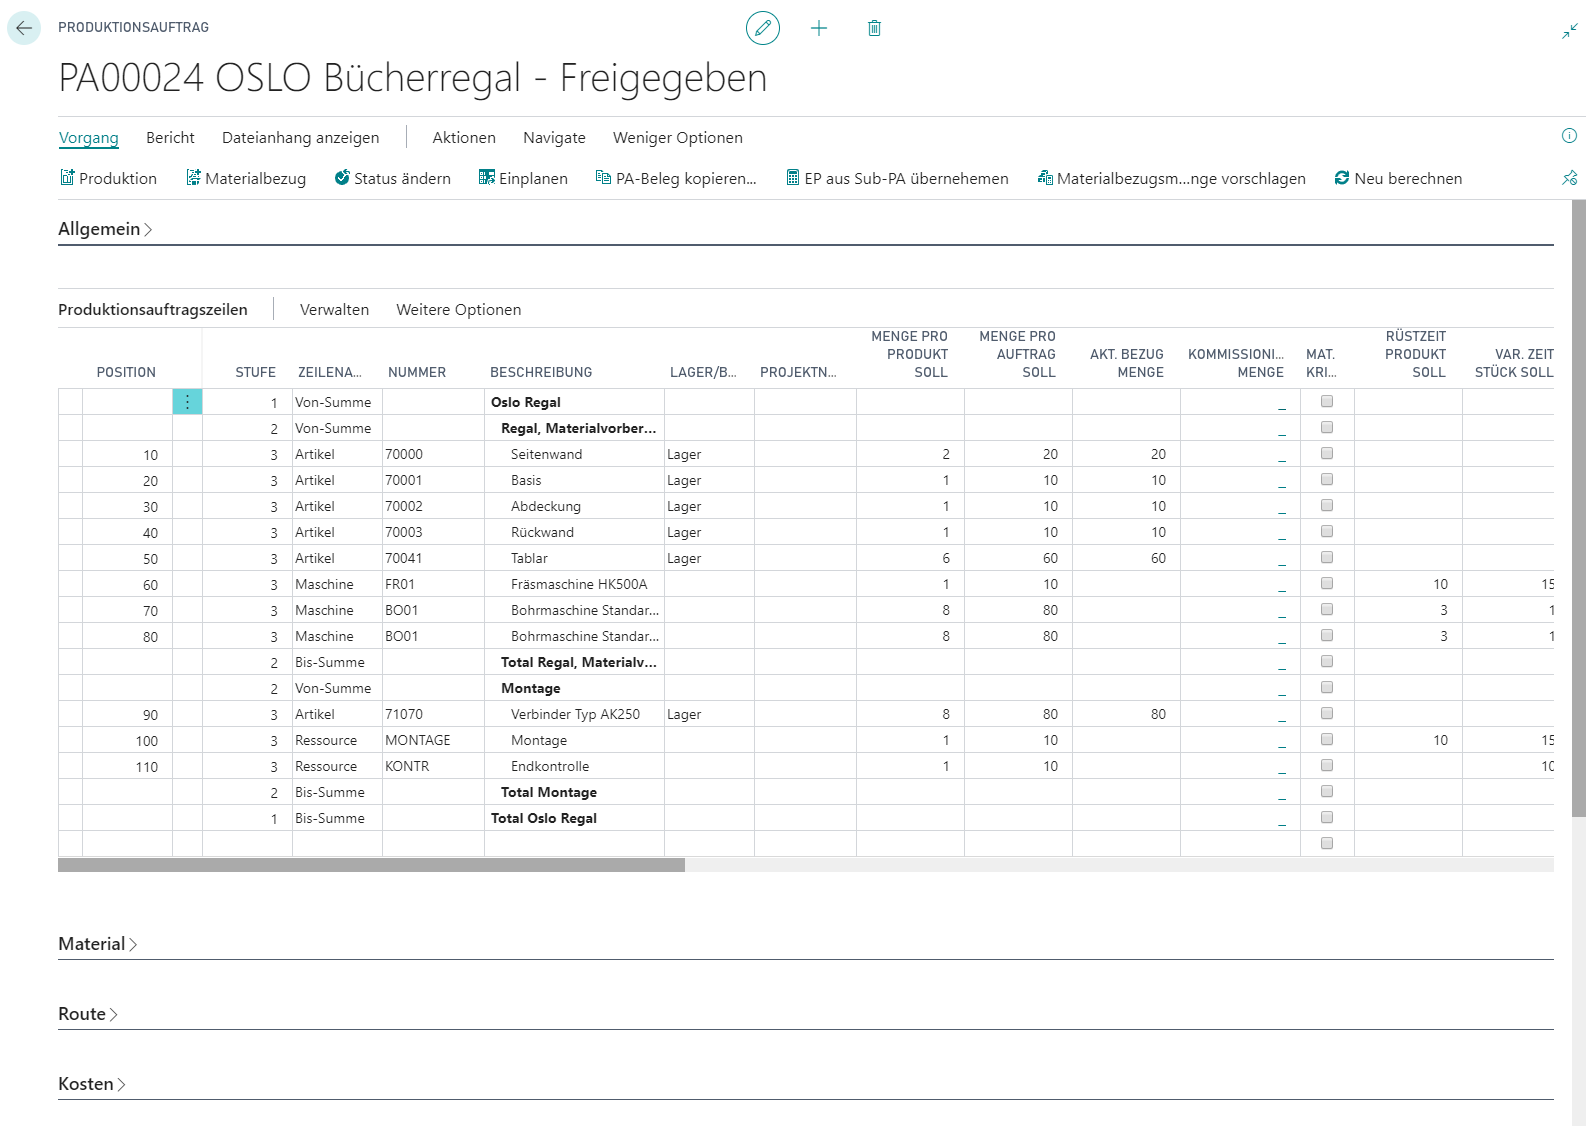Tick Mat. Kri. checkbox for Seitenwand row
1593x1126 pixels.
tap(1327, 453)
